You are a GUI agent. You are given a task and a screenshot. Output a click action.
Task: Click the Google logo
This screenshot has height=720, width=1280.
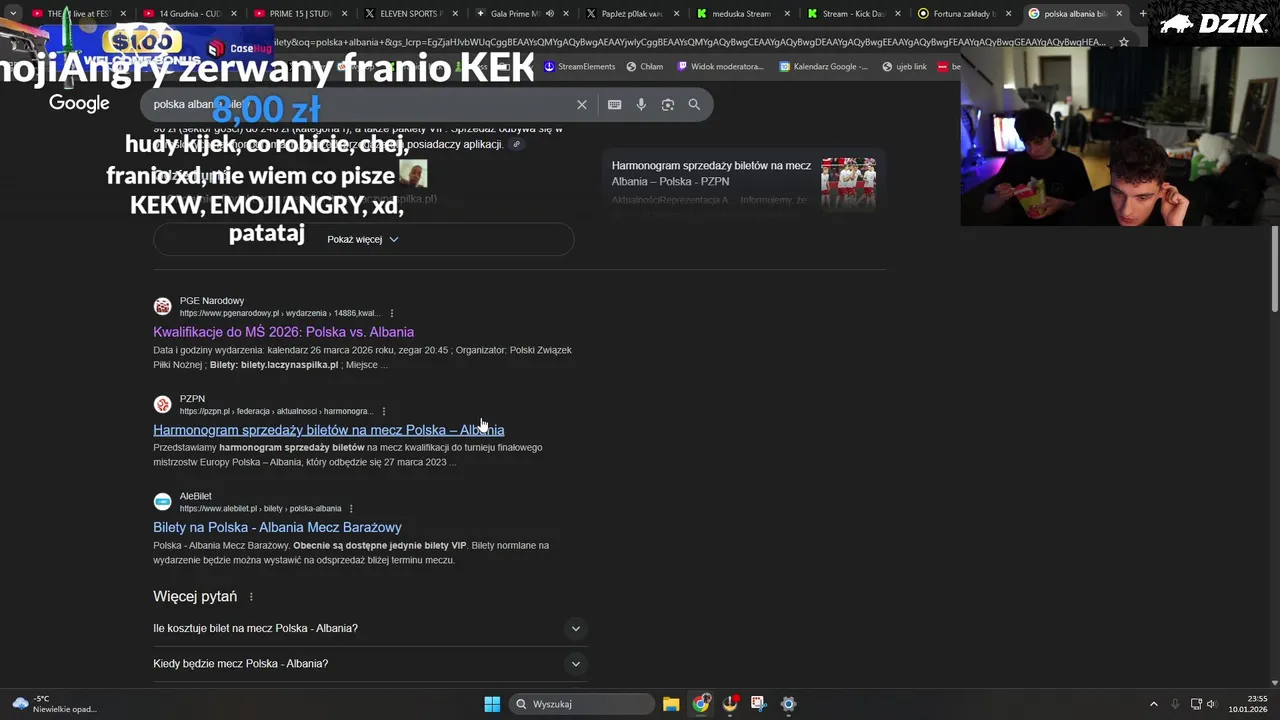79,104
